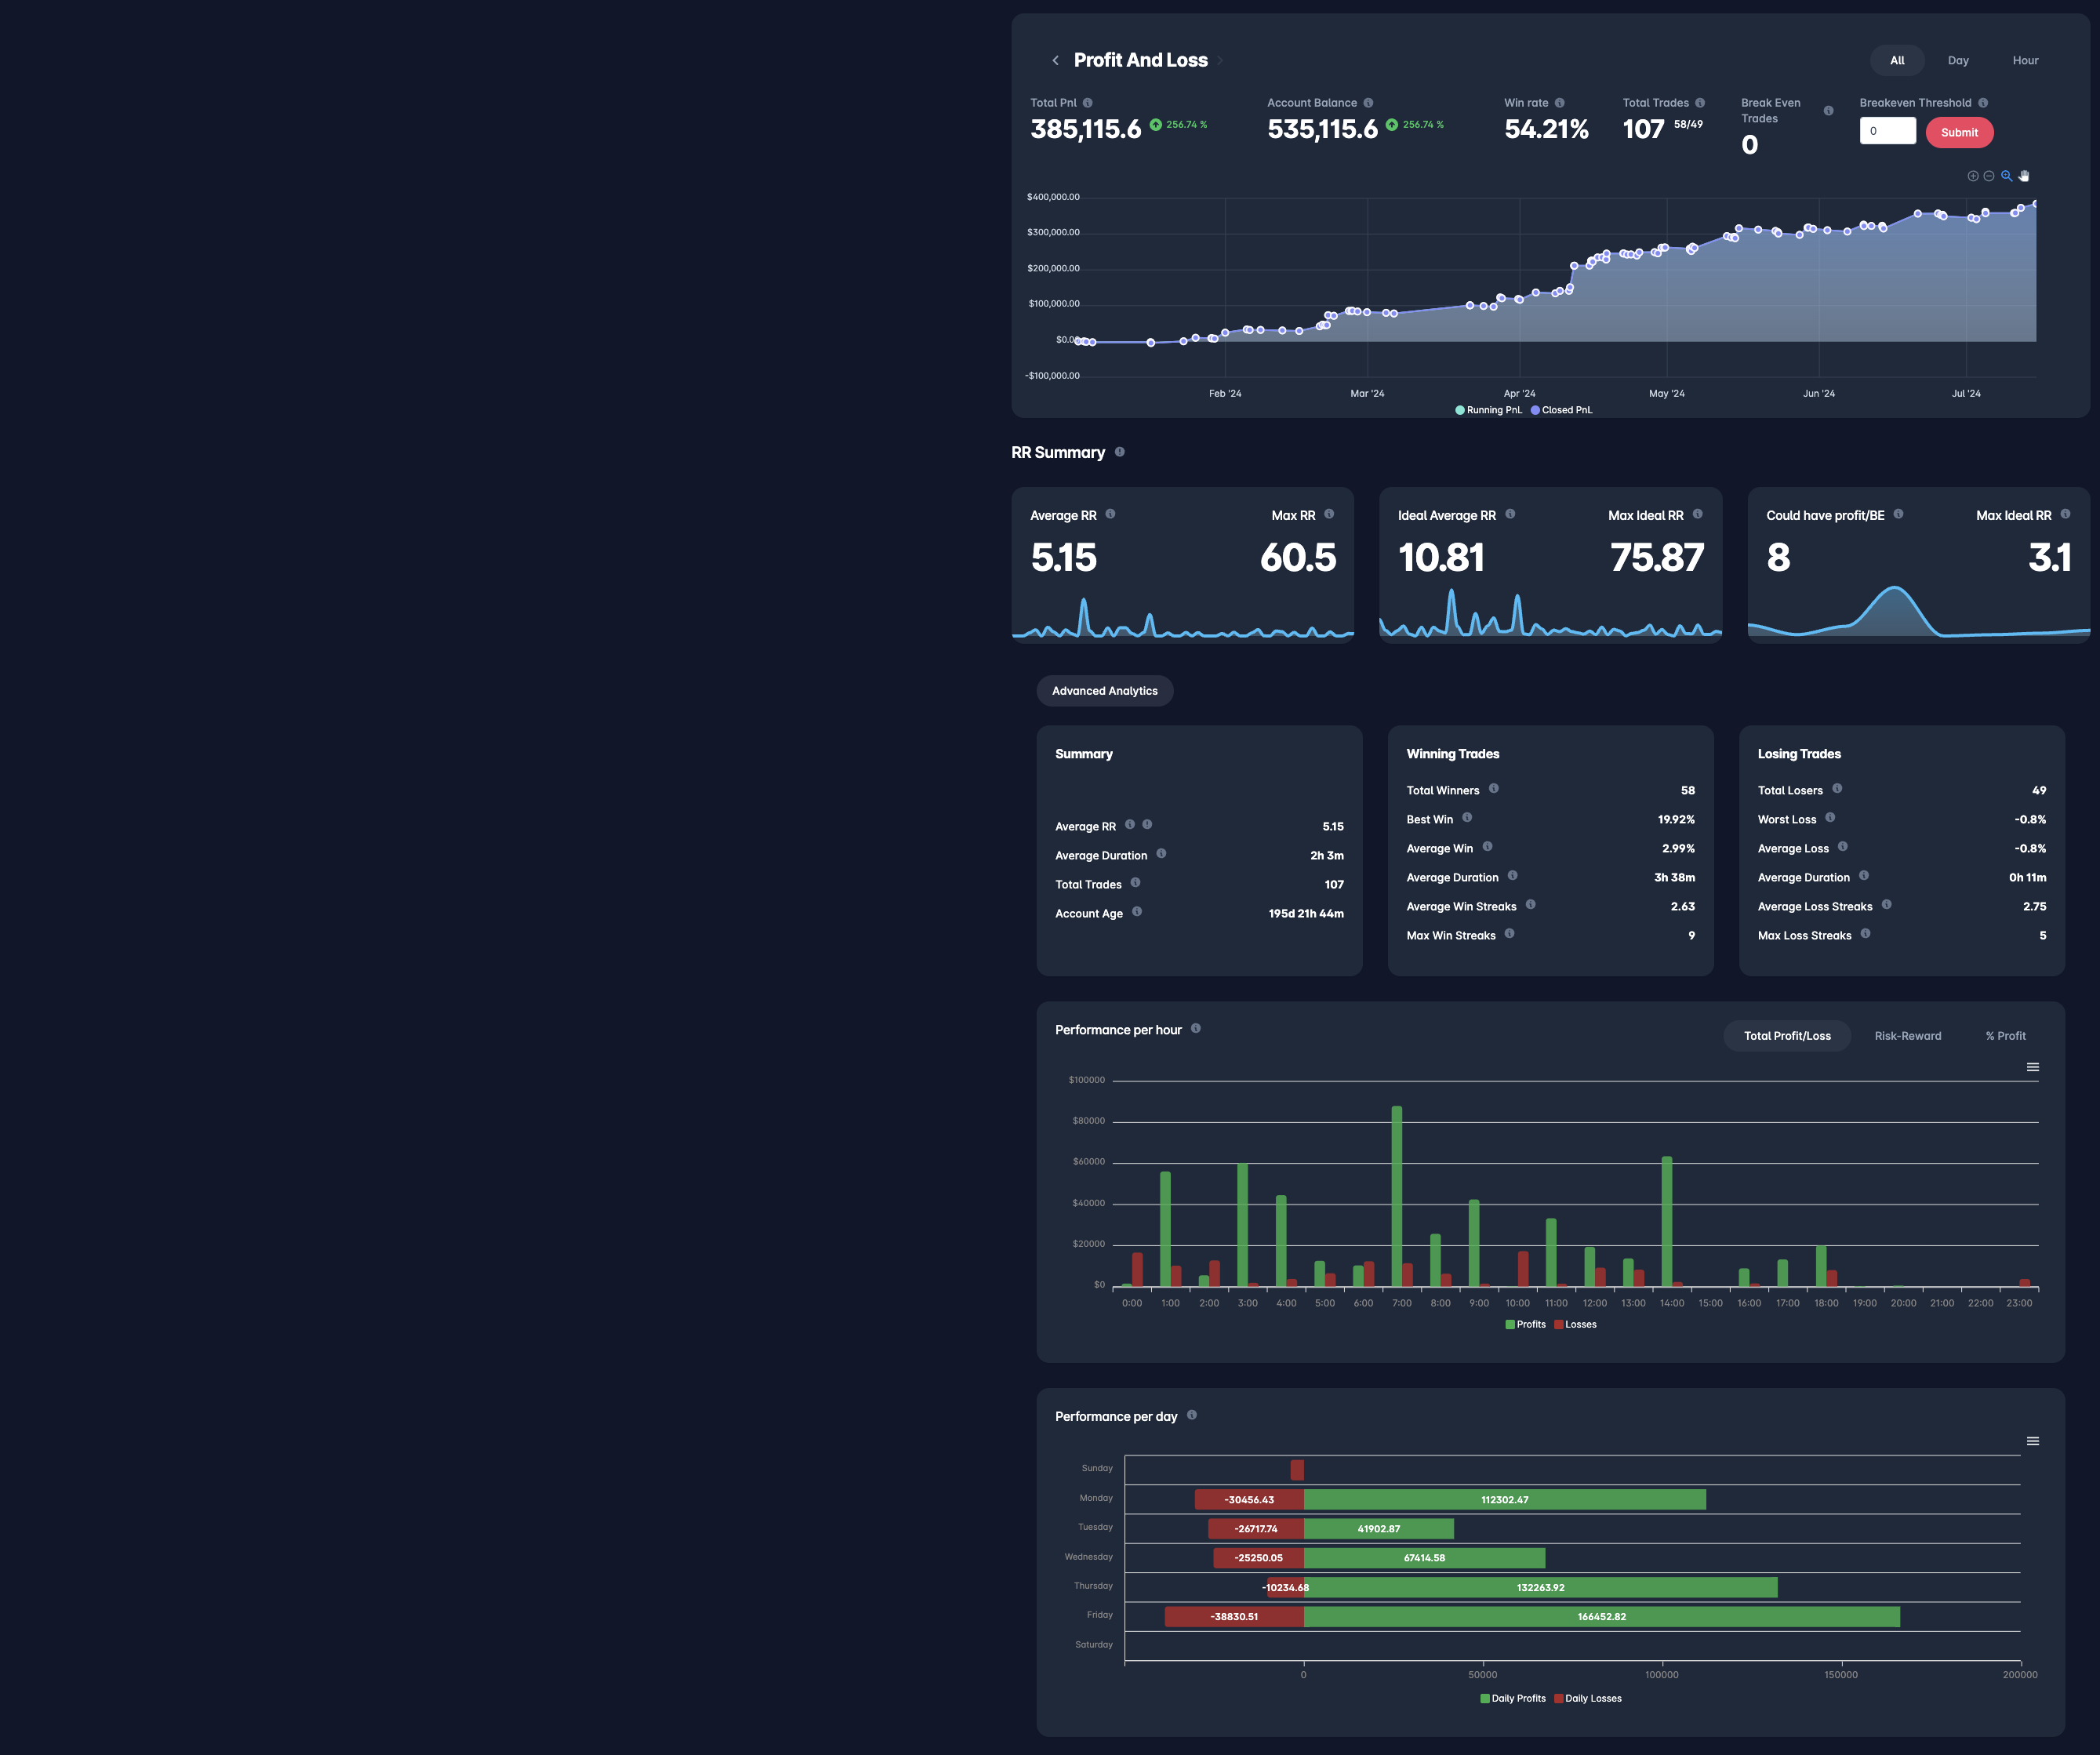Click the info icon beside Total Losers

click(1837, 789)
